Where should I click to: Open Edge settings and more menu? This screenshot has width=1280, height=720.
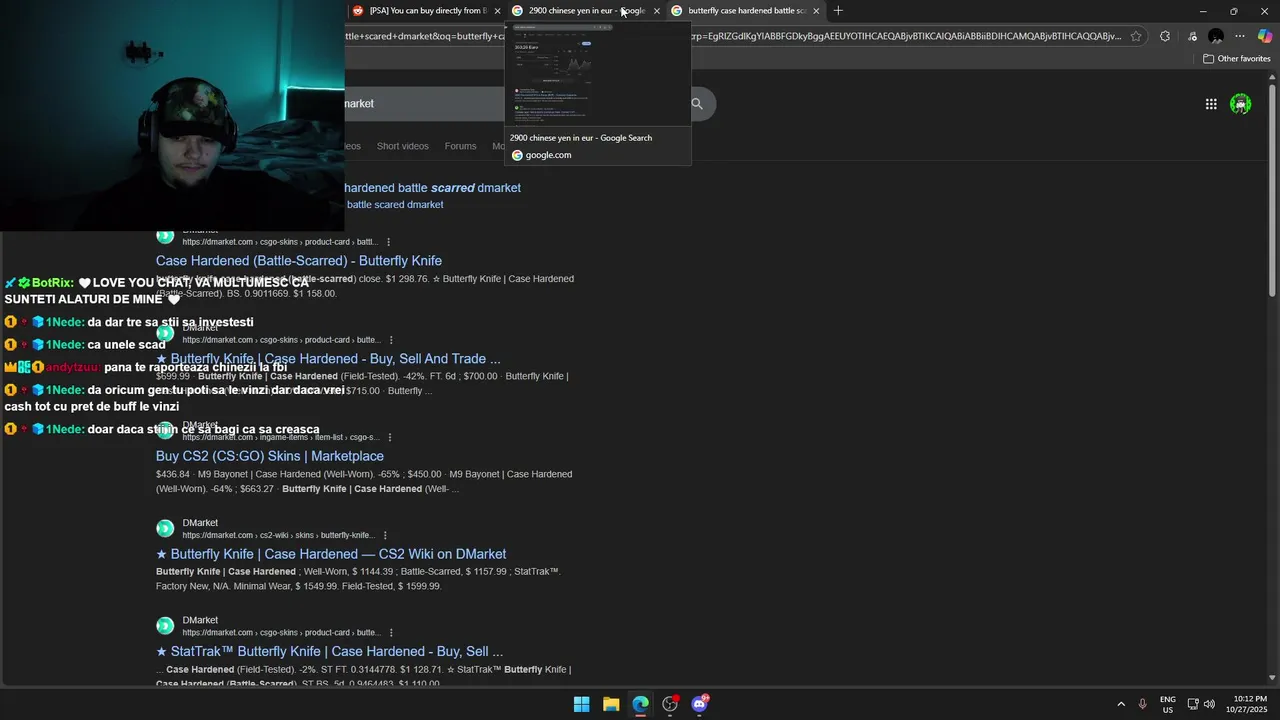[x=1240, y=36]
